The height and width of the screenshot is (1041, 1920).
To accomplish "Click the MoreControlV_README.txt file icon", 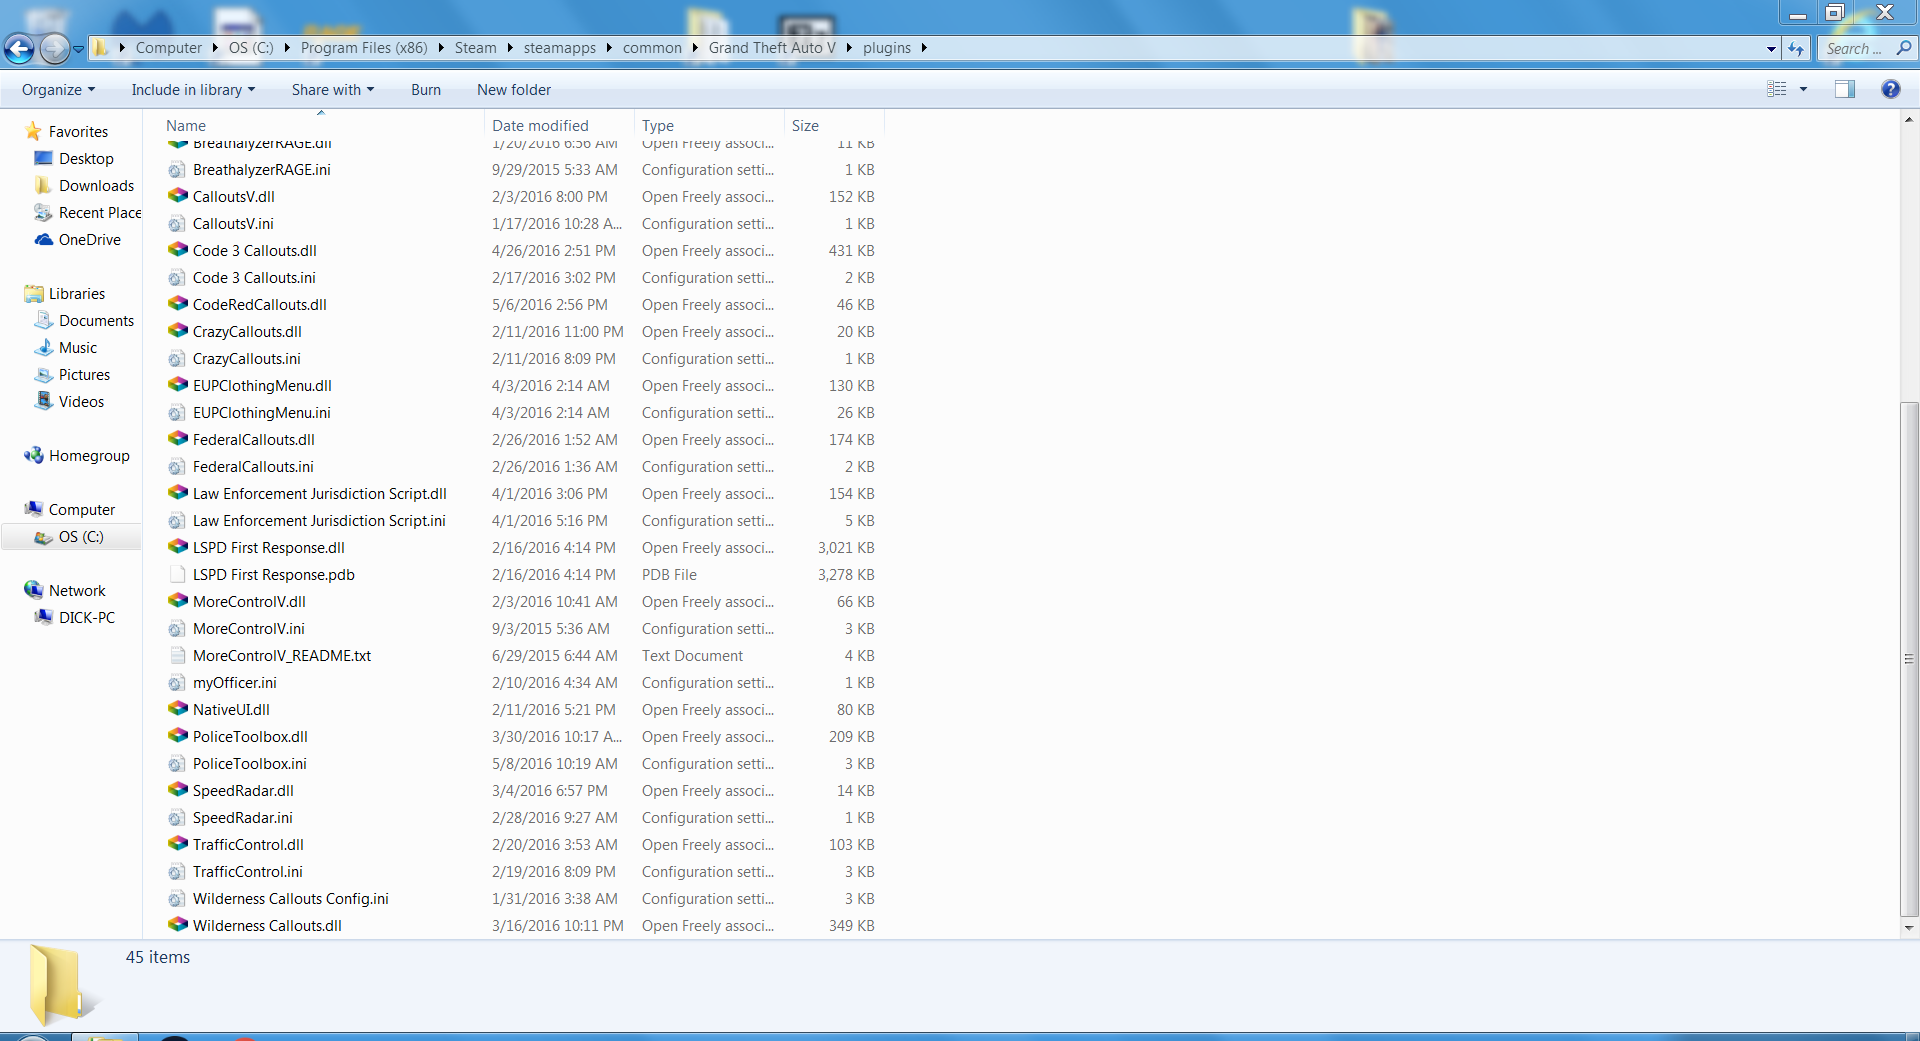I will click(177, 656).
